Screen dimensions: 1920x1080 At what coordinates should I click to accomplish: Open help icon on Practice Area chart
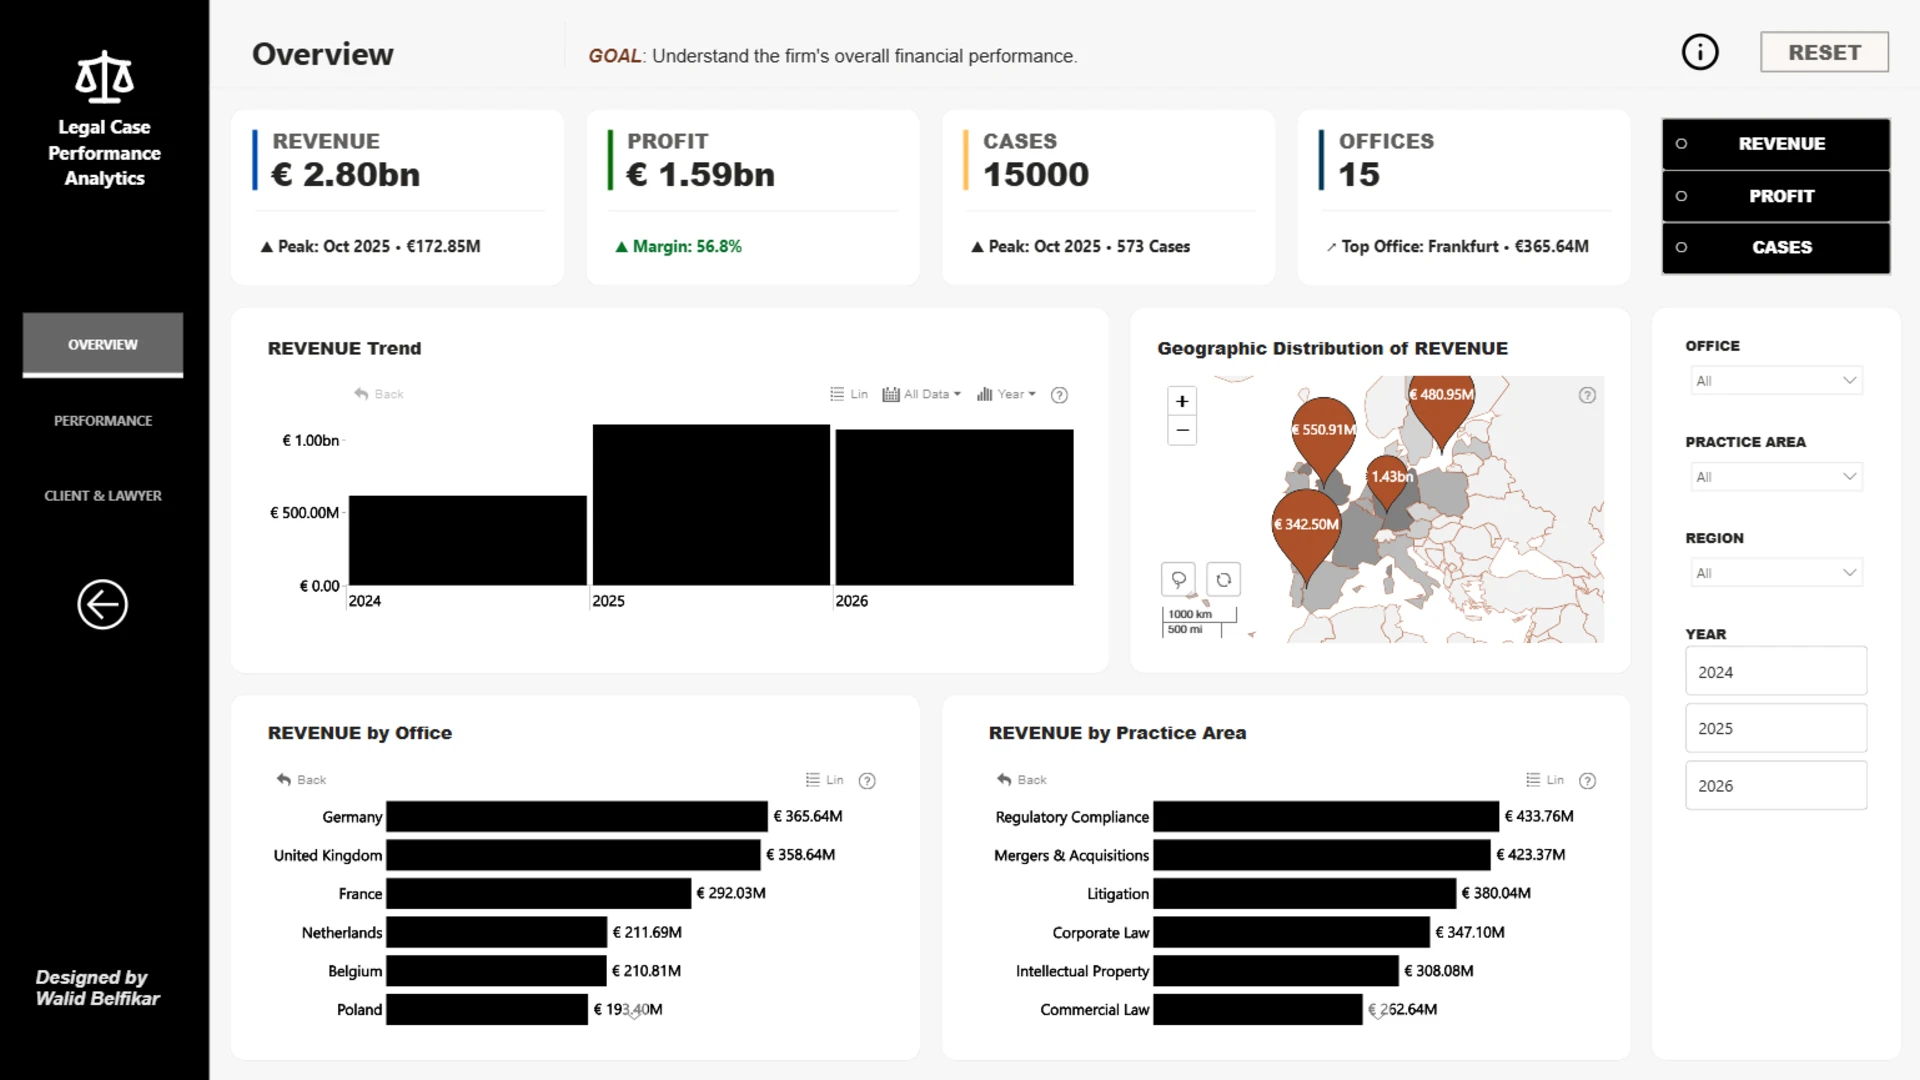(x=1587, y=781)
